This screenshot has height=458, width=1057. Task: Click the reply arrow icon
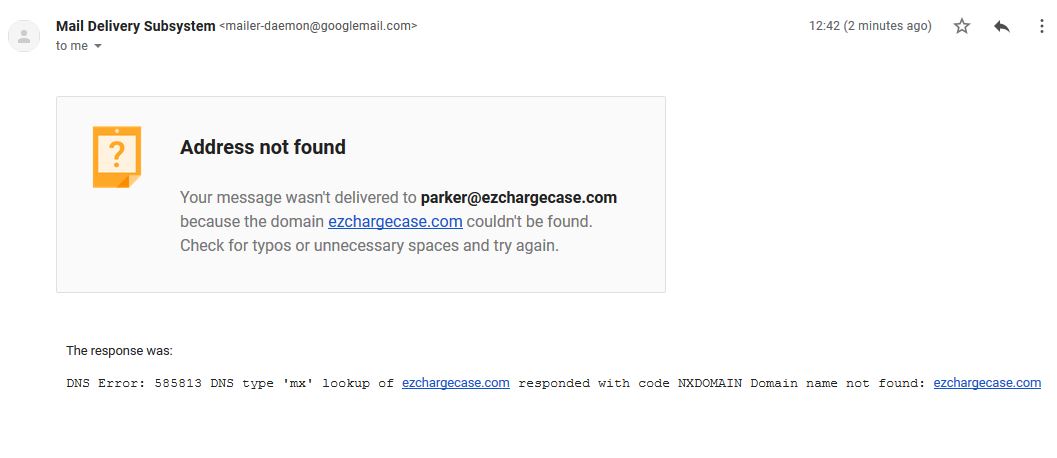pos(1002,26)
